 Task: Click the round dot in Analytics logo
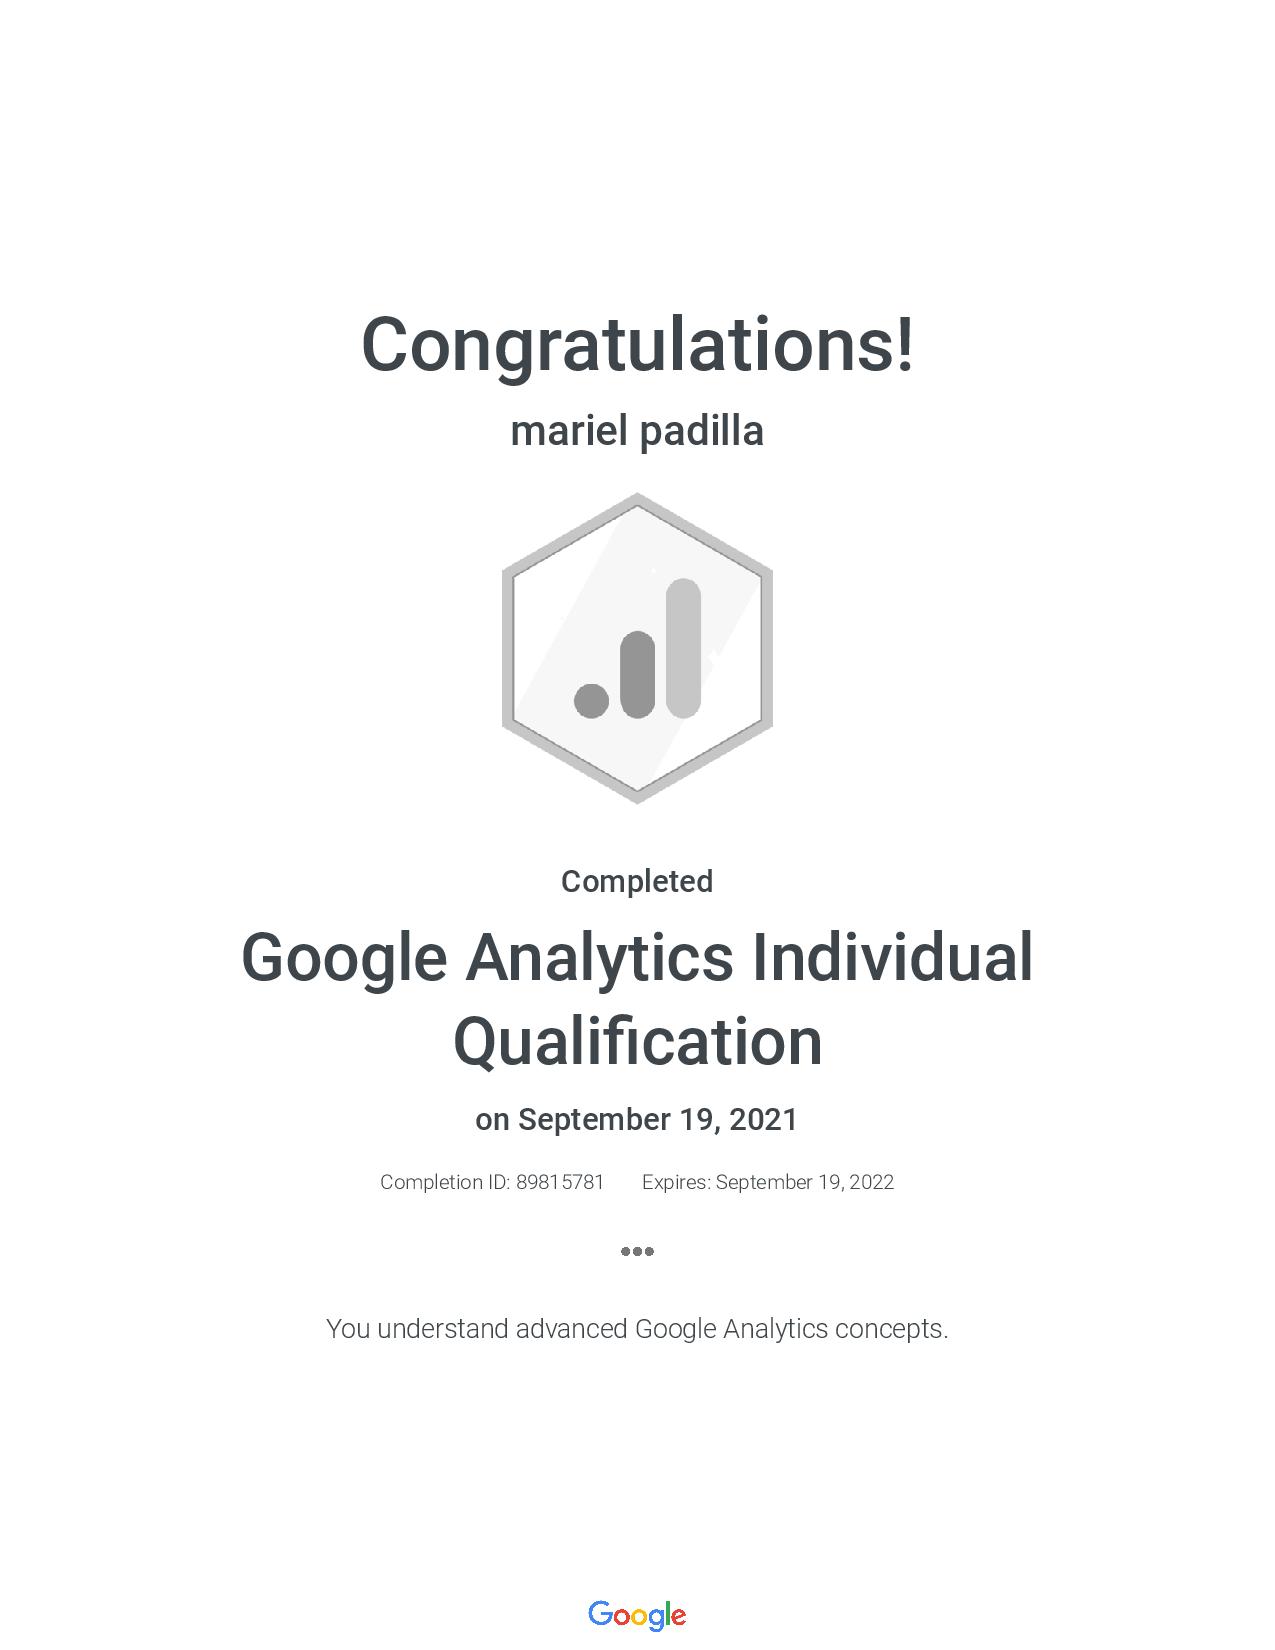pyautogui.click(x=591, y=700)
